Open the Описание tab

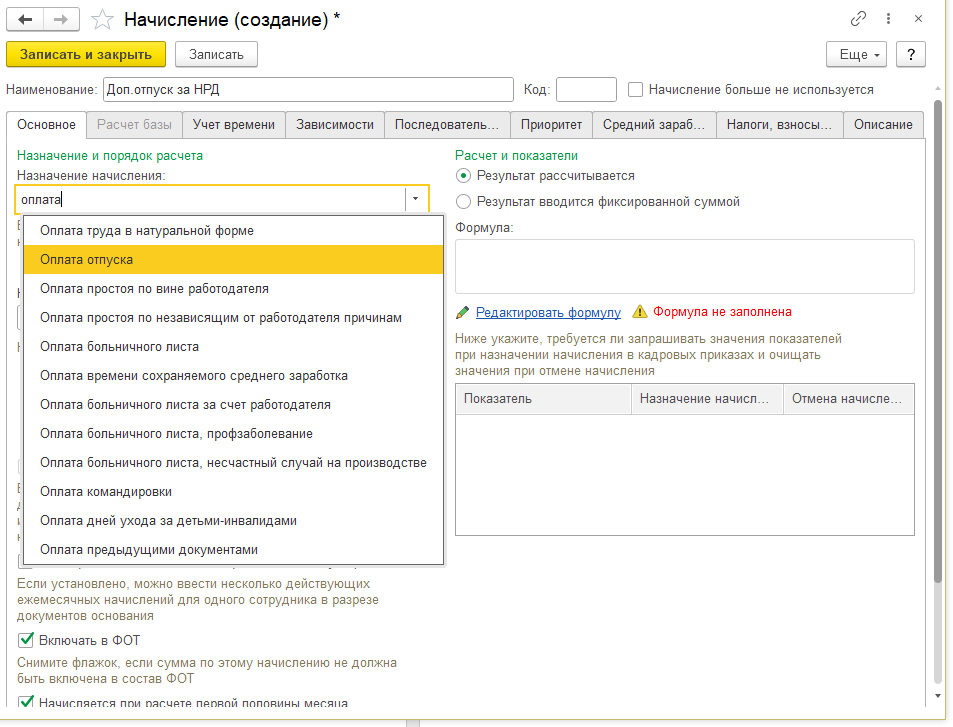pos(883,125)
